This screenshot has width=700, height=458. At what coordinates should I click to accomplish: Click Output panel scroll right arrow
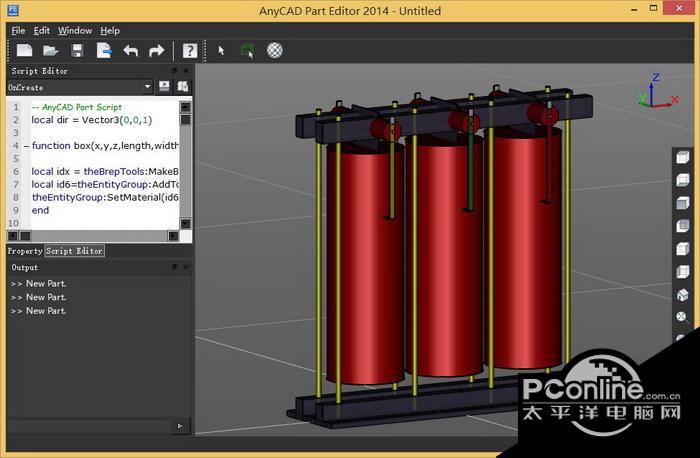[x=180, y=426]
